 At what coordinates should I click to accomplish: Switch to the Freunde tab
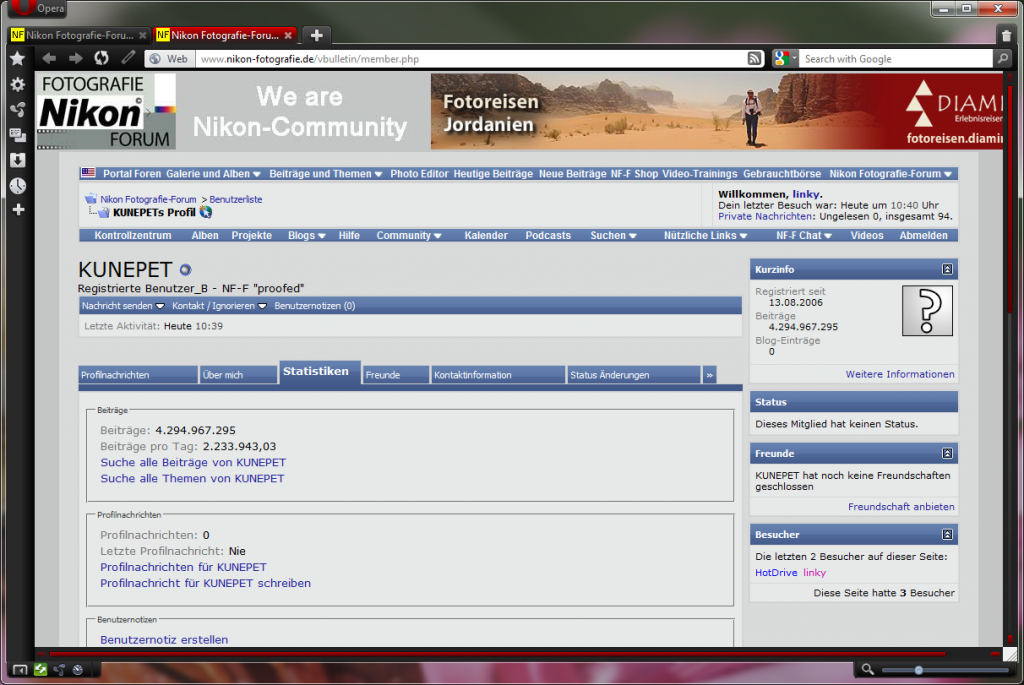395,375
